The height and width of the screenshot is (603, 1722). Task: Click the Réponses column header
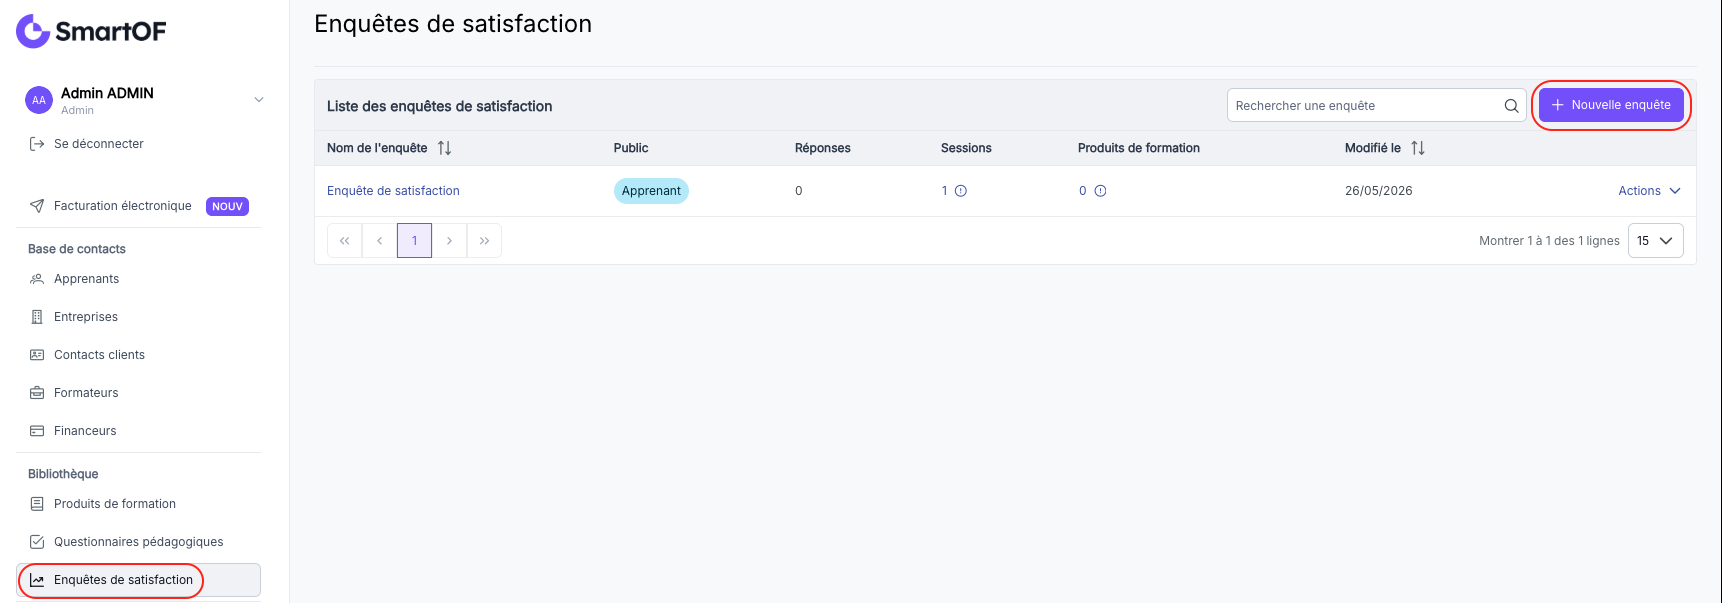823,148
